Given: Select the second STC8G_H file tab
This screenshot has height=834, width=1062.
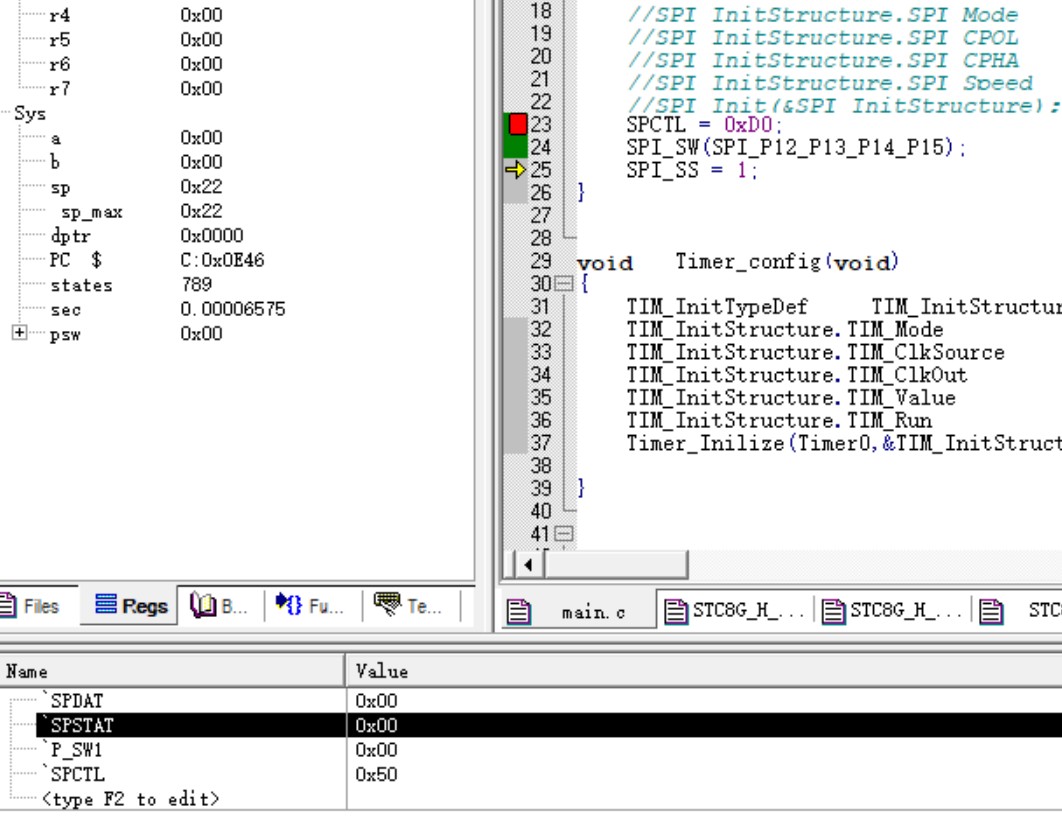Looking at the screenshot, I should pos(894,612).
